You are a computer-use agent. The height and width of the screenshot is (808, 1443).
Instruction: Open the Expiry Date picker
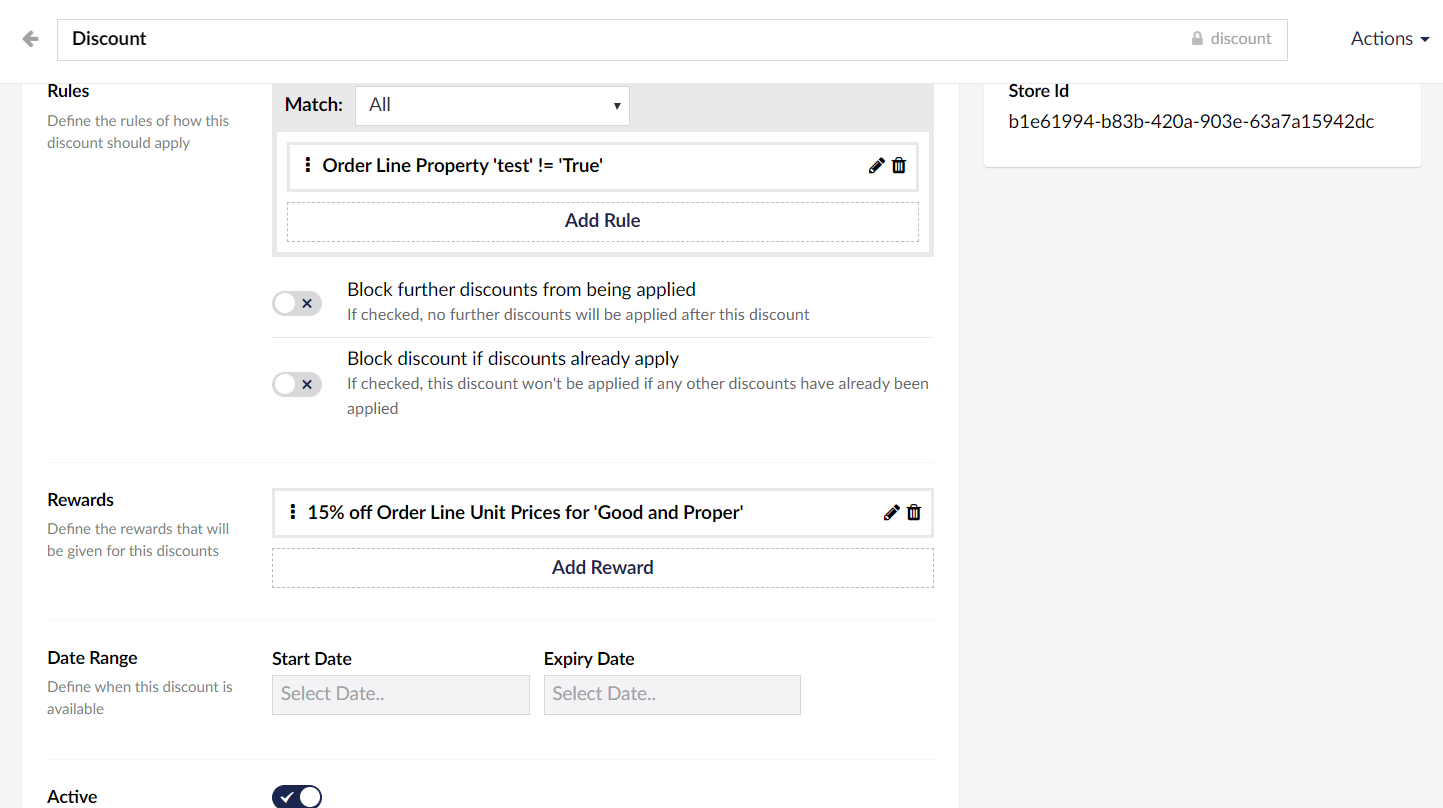672,694
